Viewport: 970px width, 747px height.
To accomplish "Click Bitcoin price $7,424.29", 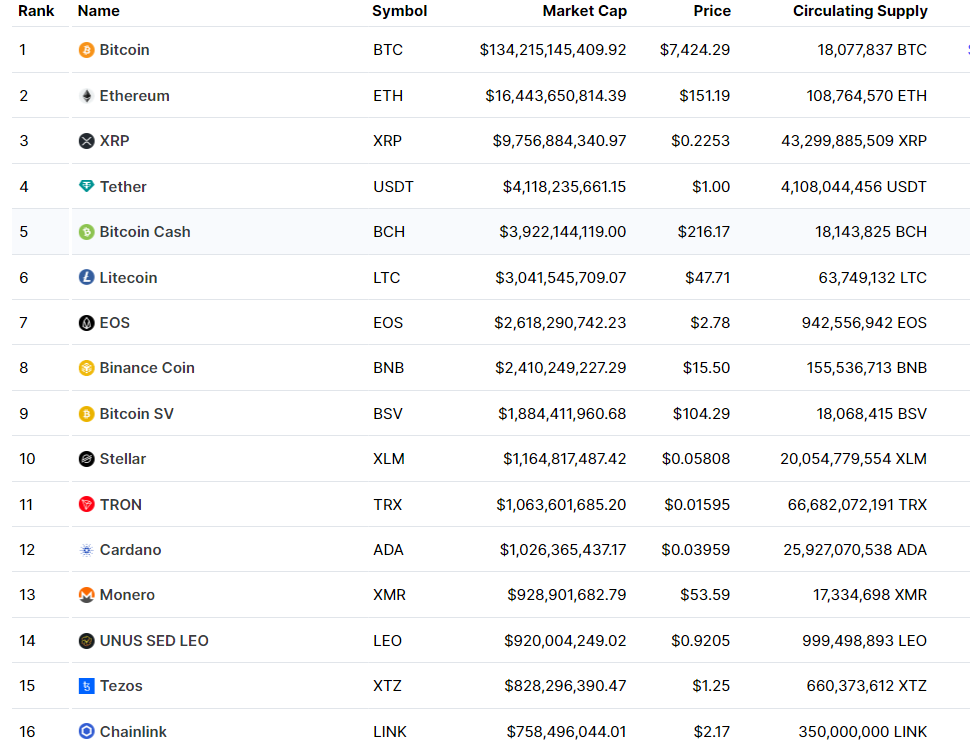I will pos(695,50).
